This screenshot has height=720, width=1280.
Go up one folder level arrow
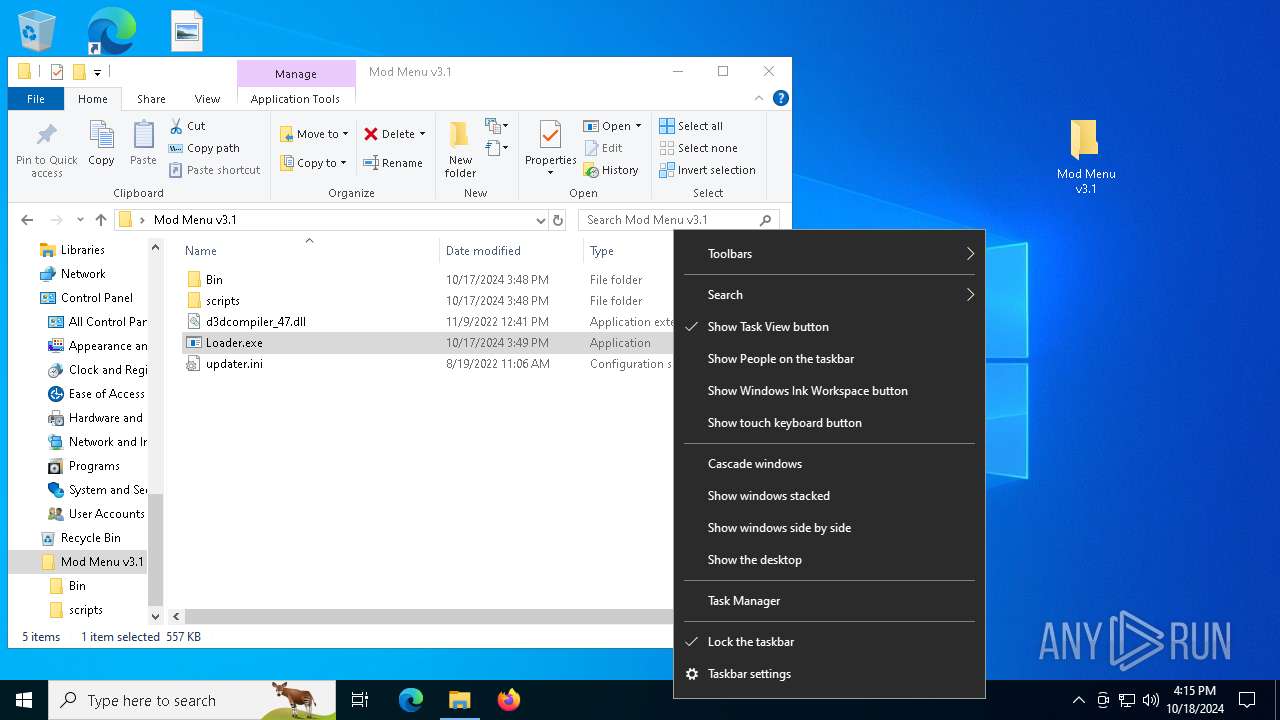(x=101, y=220)
